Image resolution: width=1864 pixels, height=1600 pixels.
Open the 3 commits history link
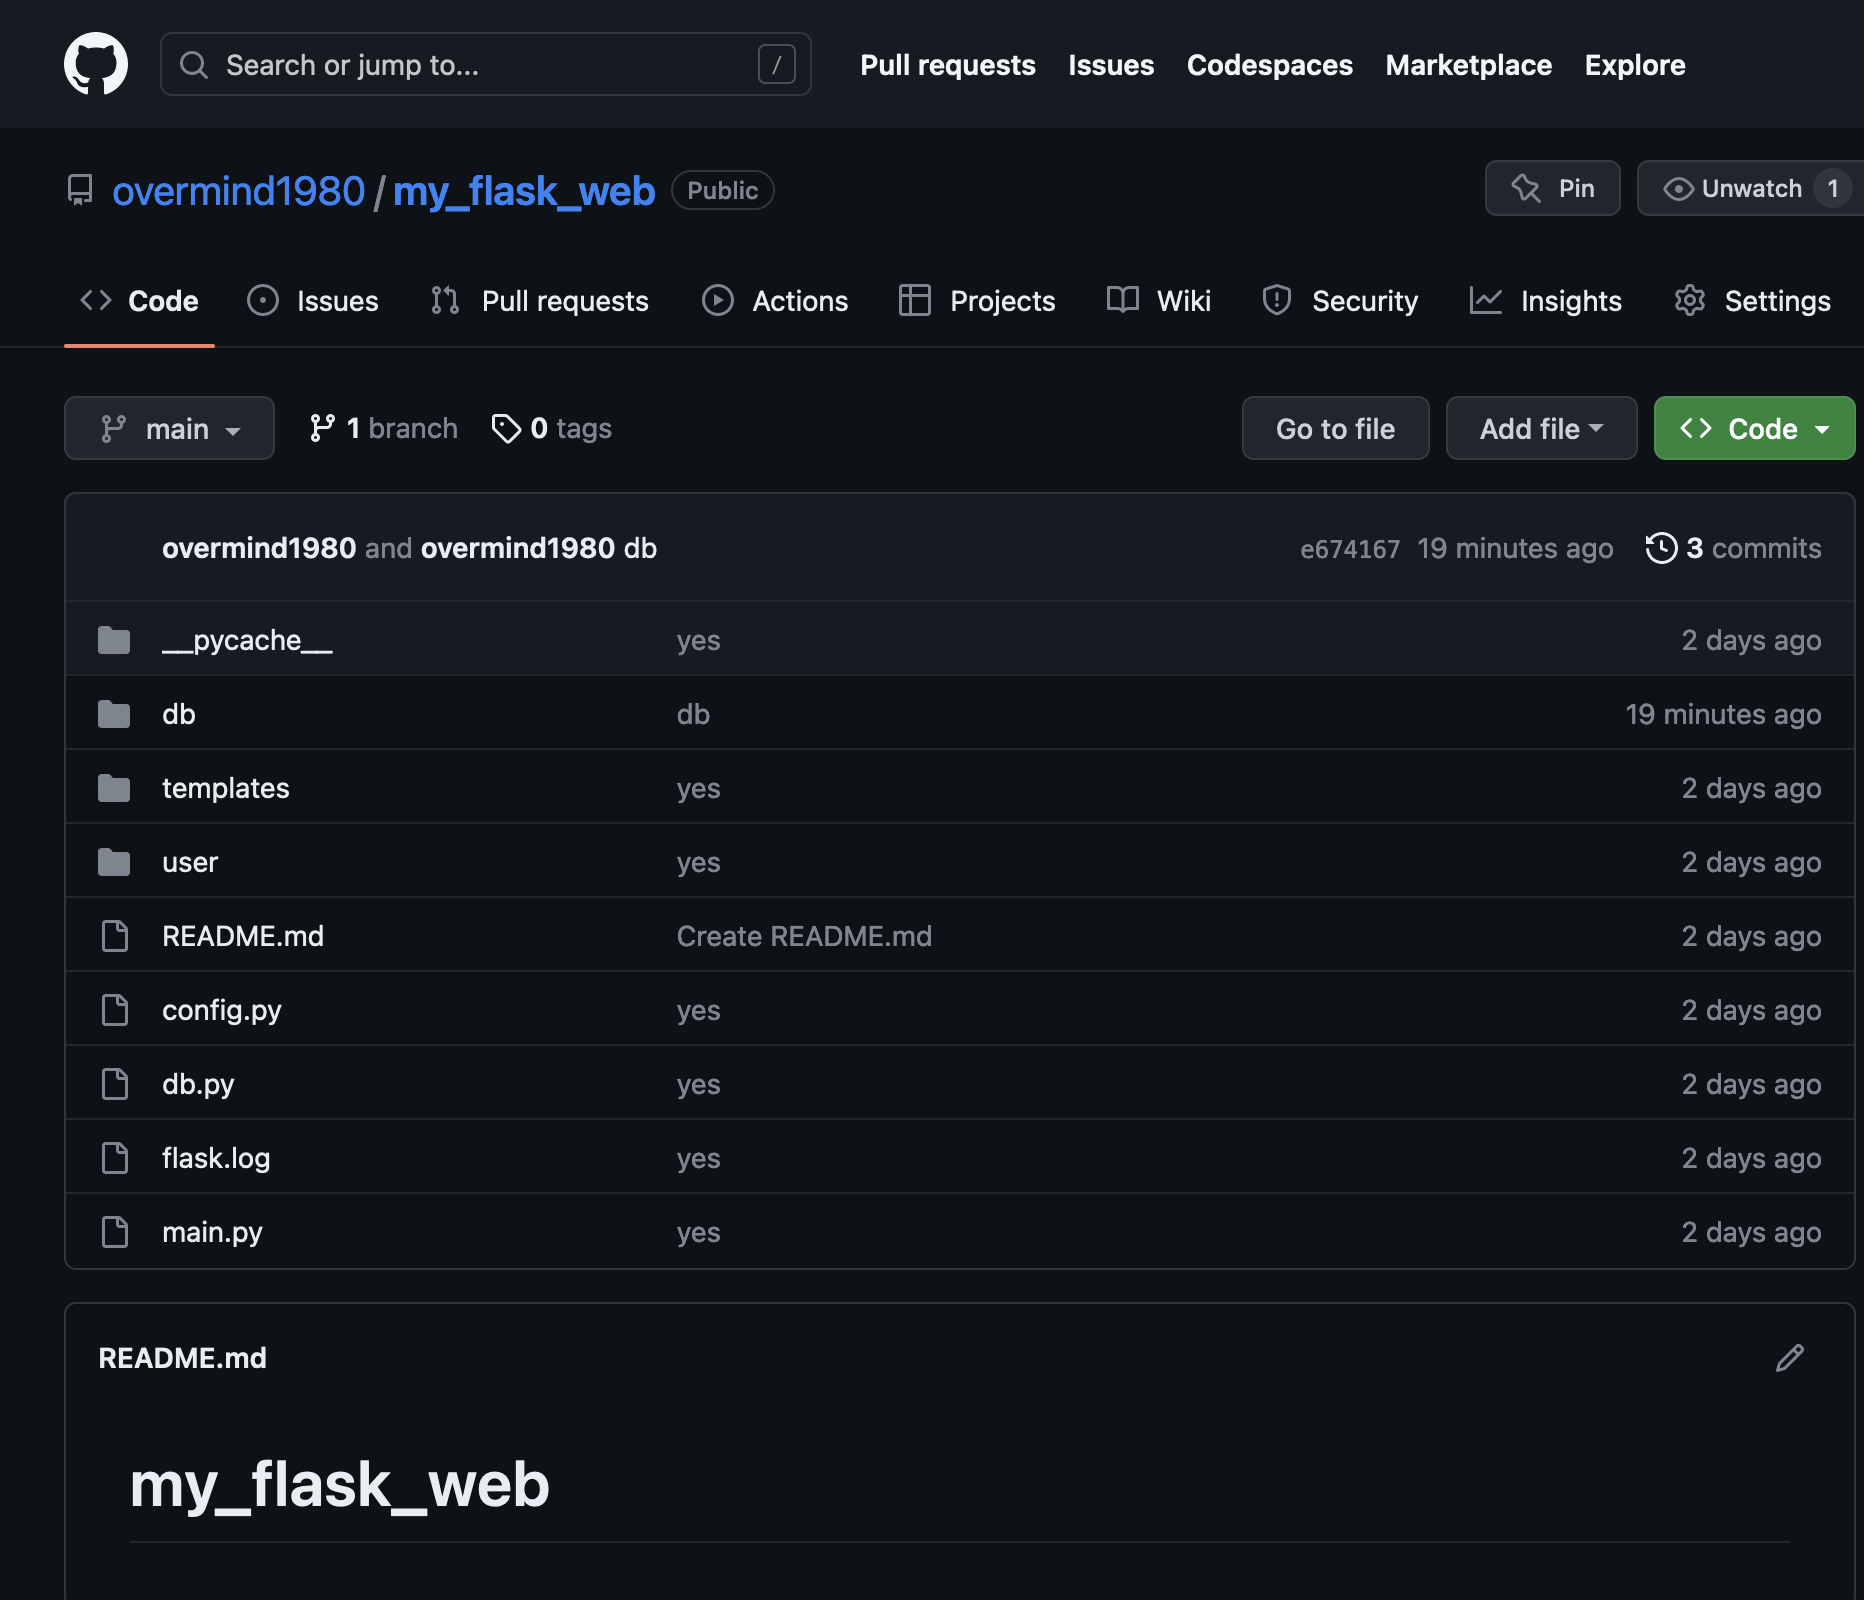[x=1734, y=548]
